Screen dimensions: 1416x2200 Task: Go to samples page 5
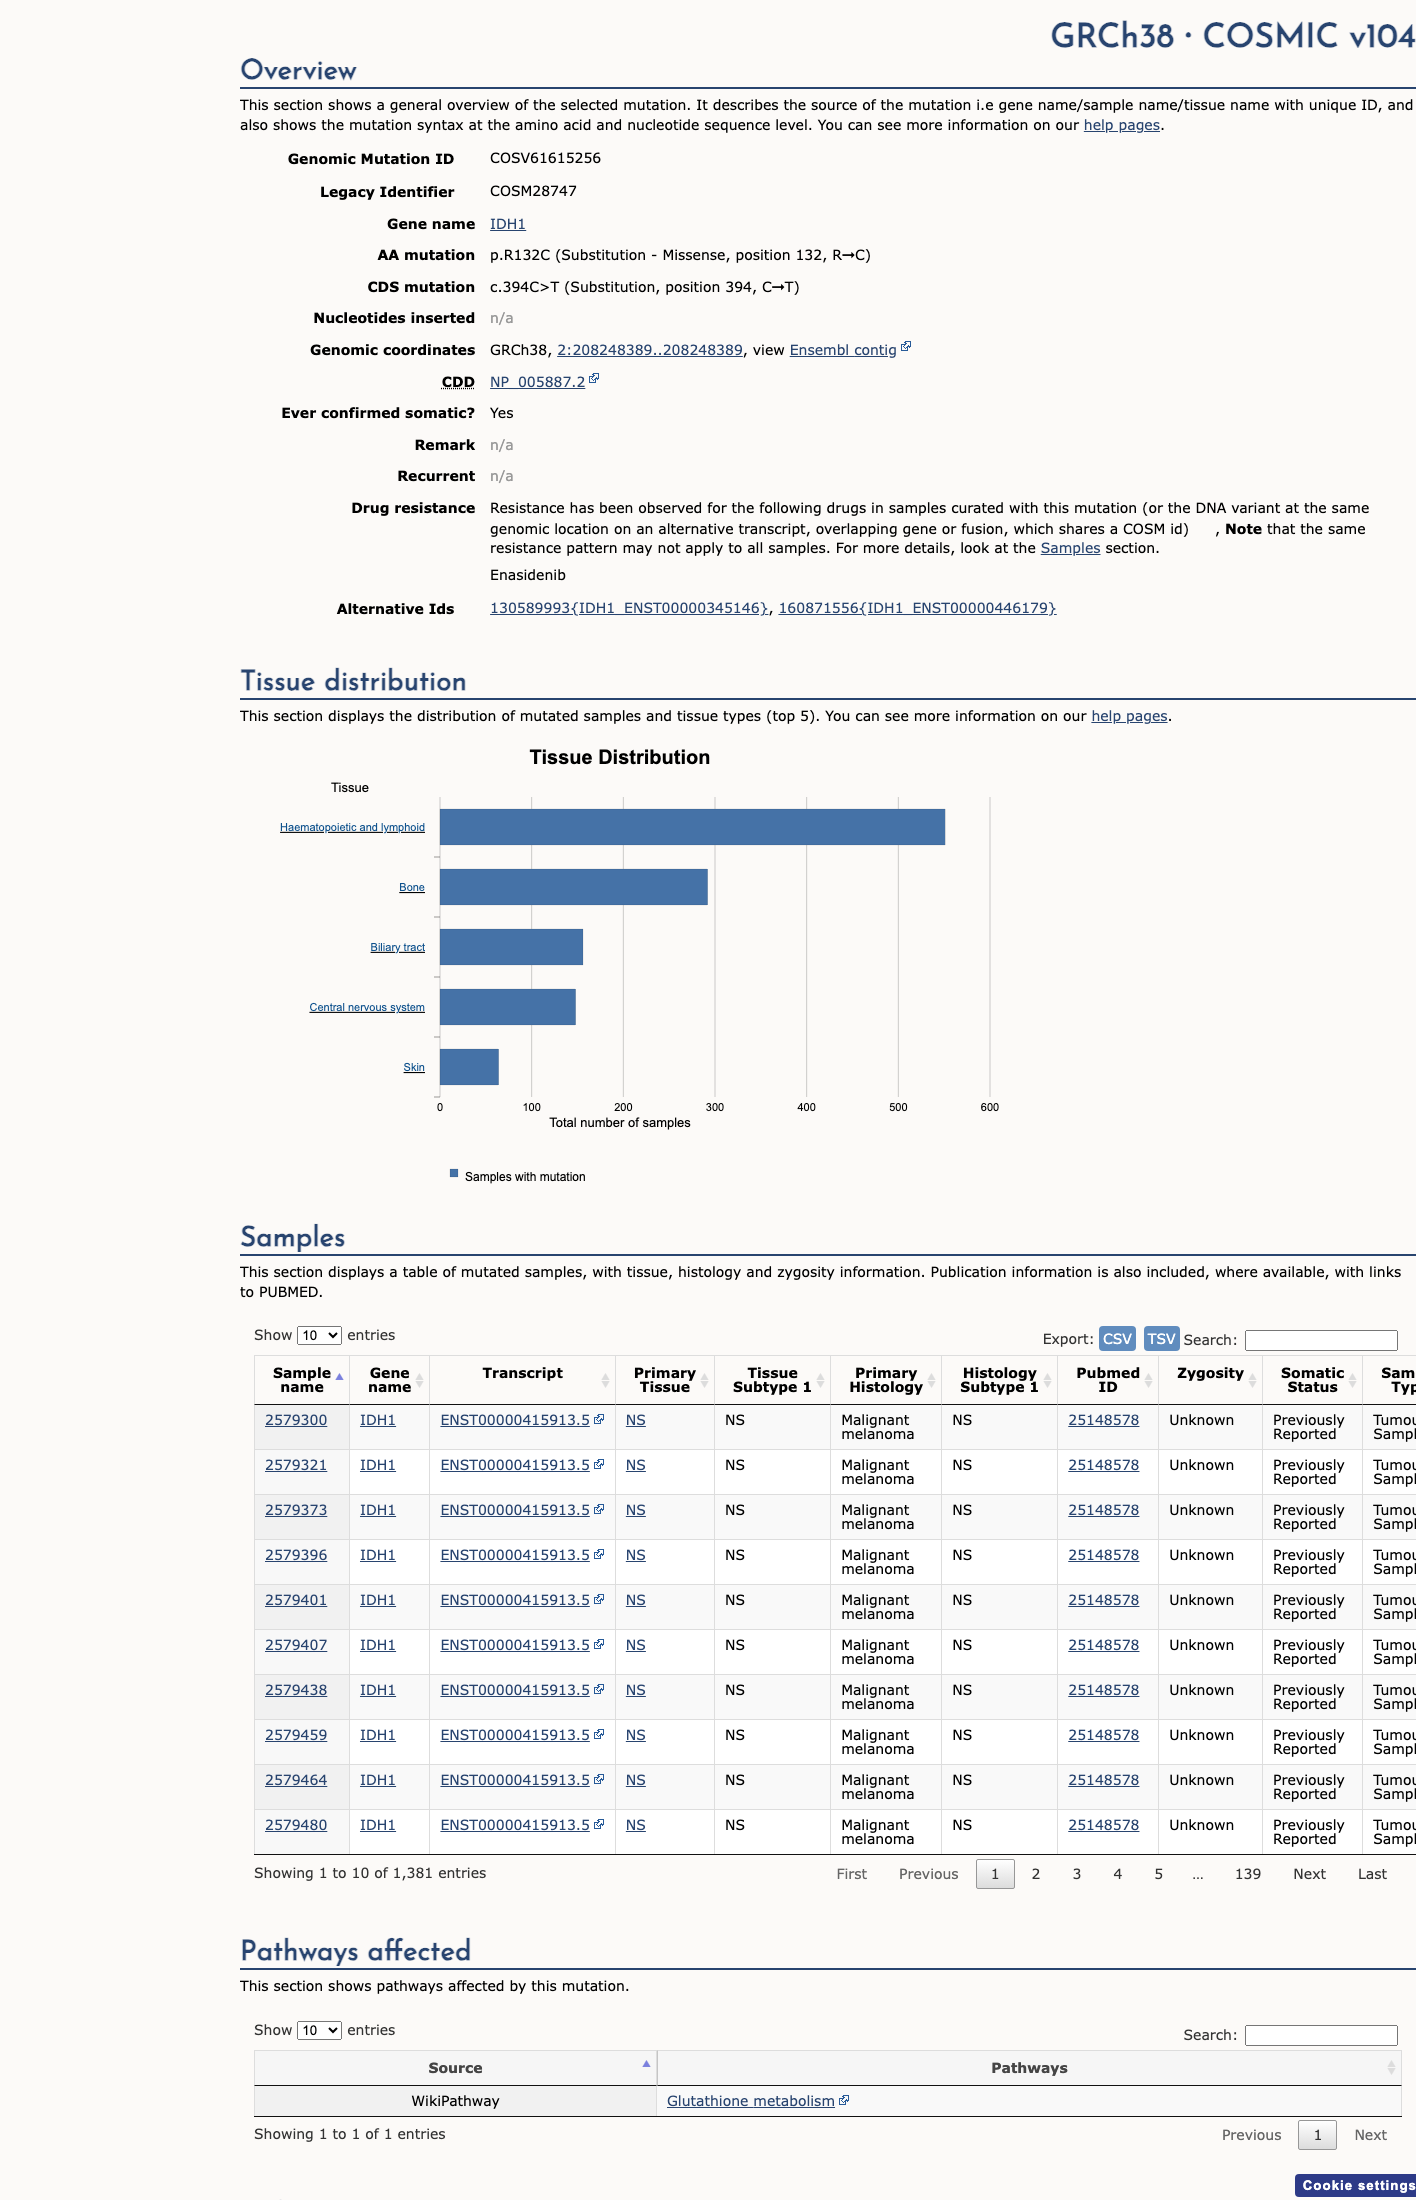(x=1159, y=1874)
